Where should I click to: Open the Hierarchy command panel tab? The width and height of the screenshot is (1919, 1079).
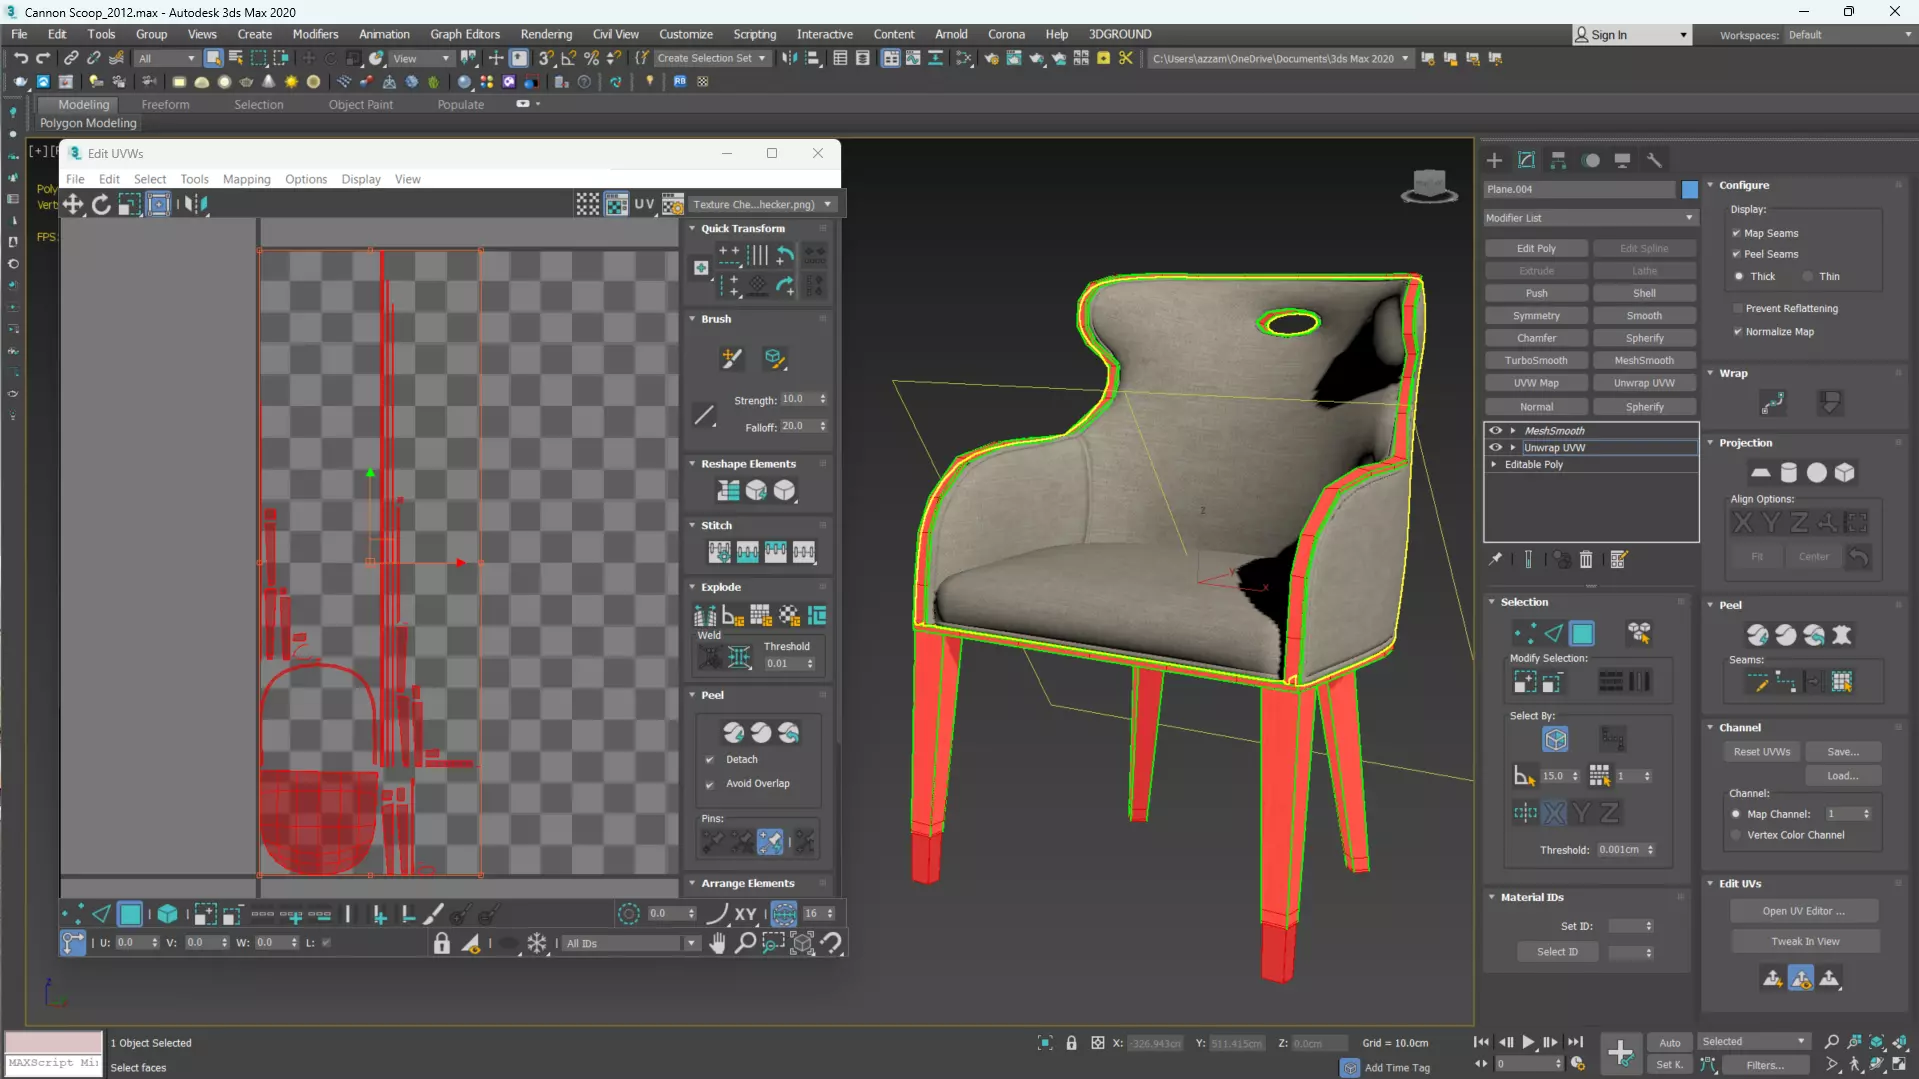pyautogui.click(x=1558, y=160)
